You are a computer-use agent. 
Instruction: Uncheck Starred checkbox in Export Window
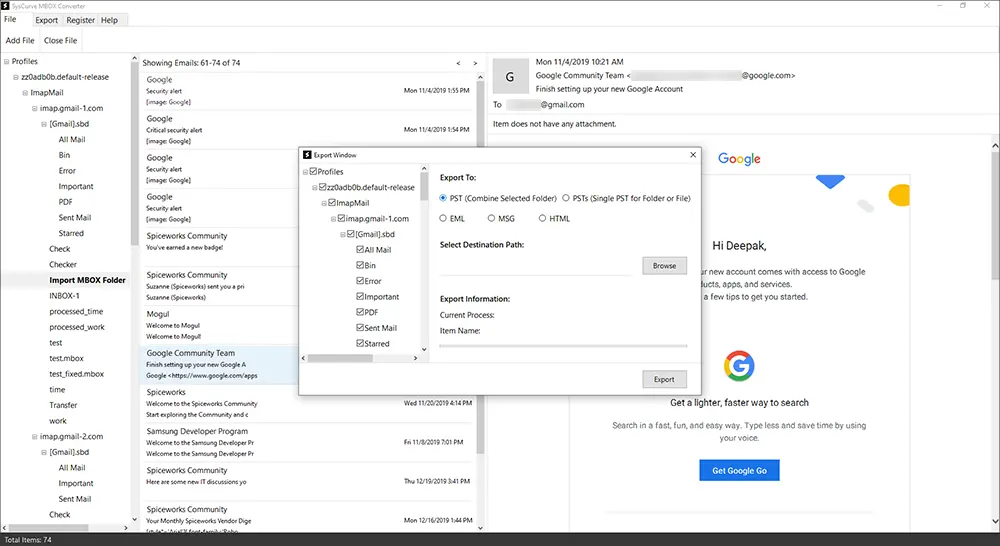pos(360,343)
